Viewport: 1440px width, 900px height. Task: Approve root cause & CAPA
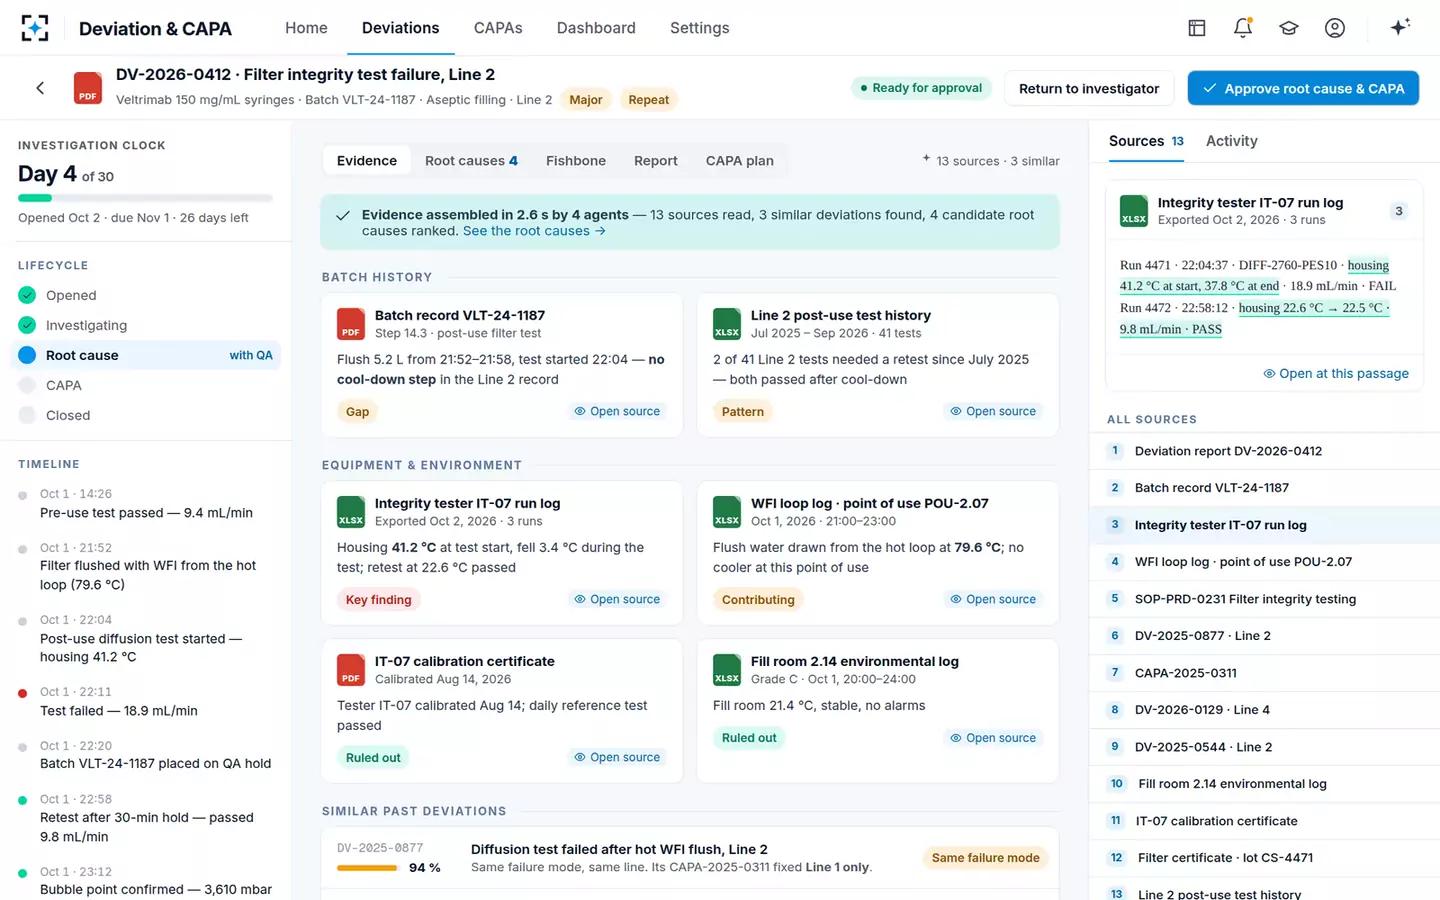pos(1303,88)
